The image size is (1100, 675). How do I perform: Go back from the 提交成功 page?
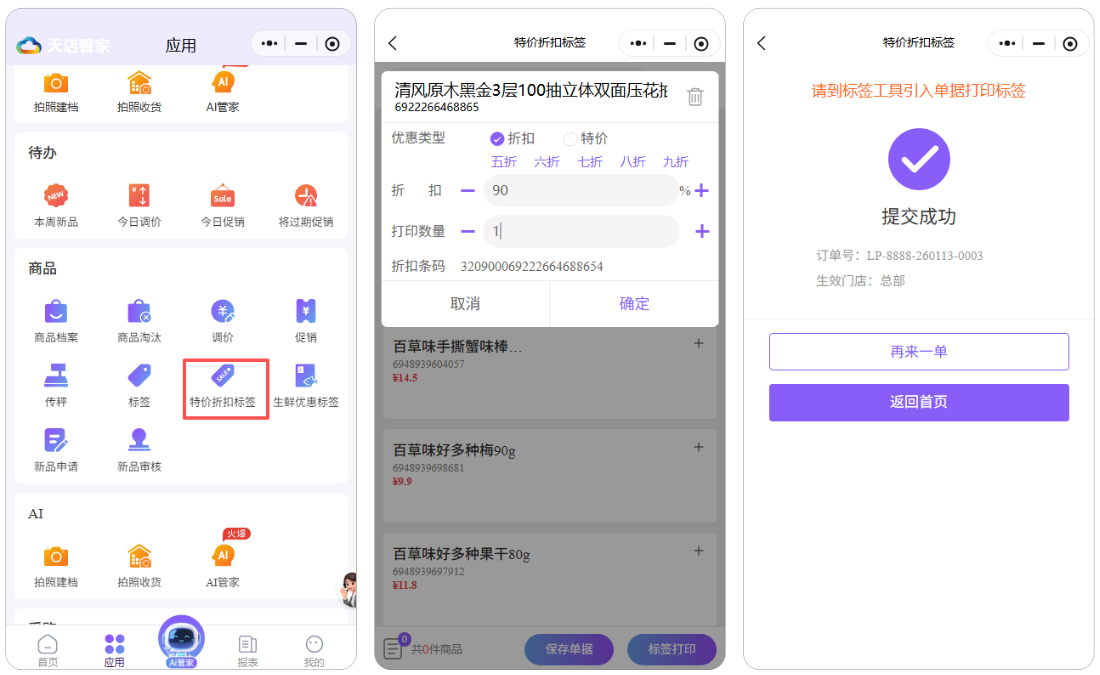pyautogui.click(x=762, y=43)
